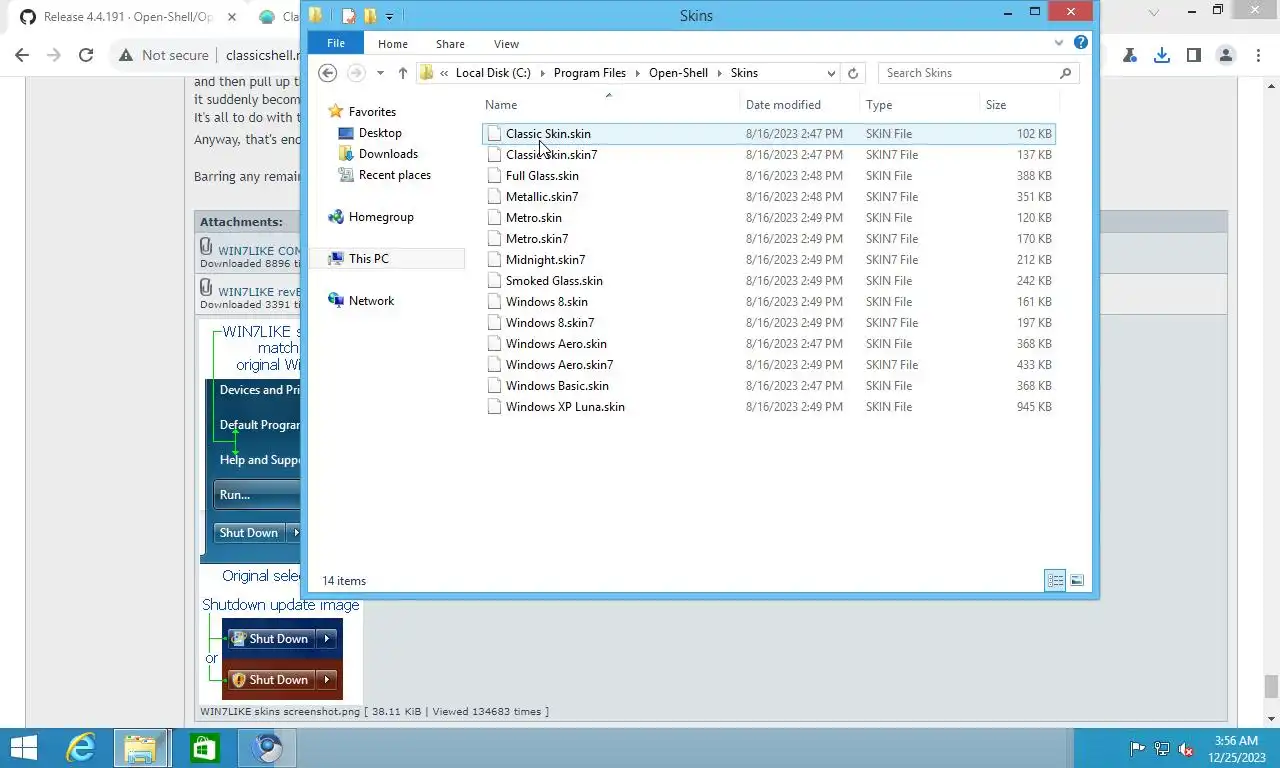1280x768 pixels.
Task: Select the Windows Basic.skin file
Action: tap(768, 386)
